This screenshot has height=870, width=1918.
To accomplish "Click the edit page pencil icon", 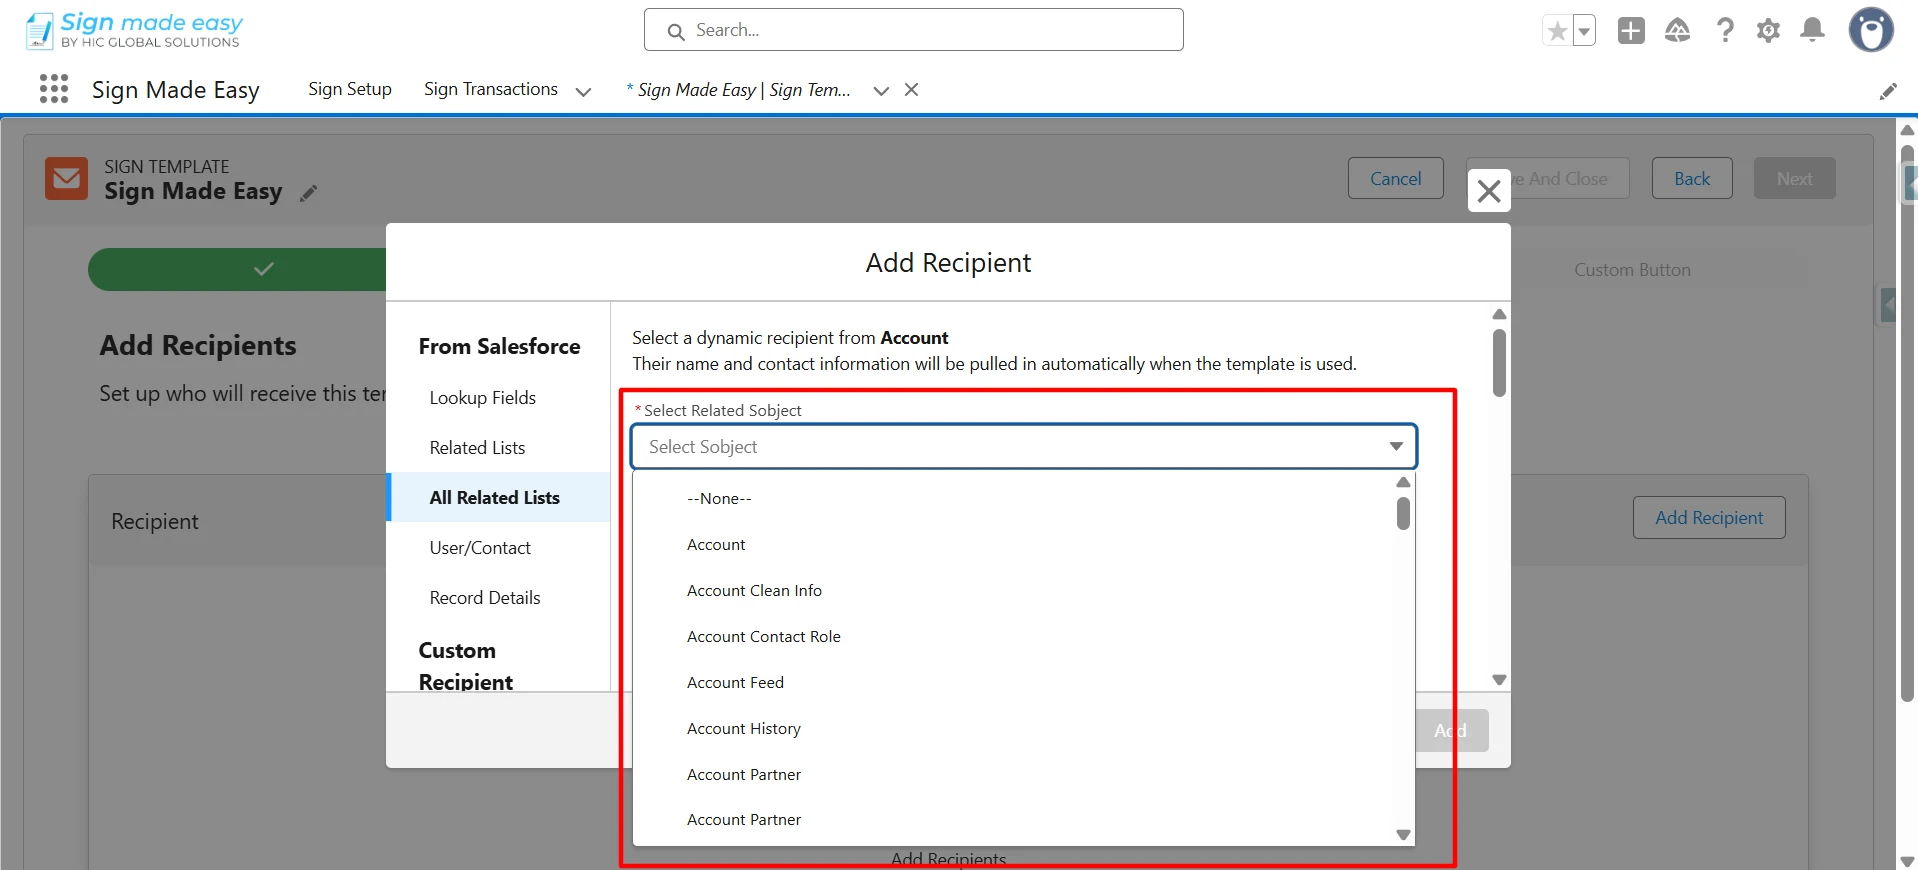I will 1888,91.
